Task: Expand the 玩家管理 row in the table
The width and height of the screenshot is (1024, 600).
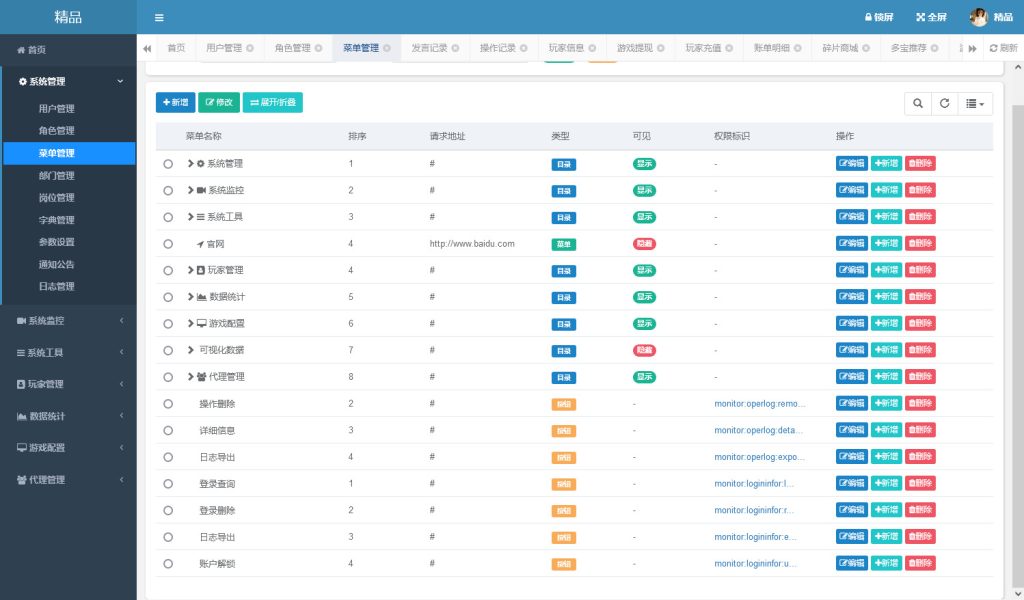Action: pyautogui.click(x=190, y=270)
